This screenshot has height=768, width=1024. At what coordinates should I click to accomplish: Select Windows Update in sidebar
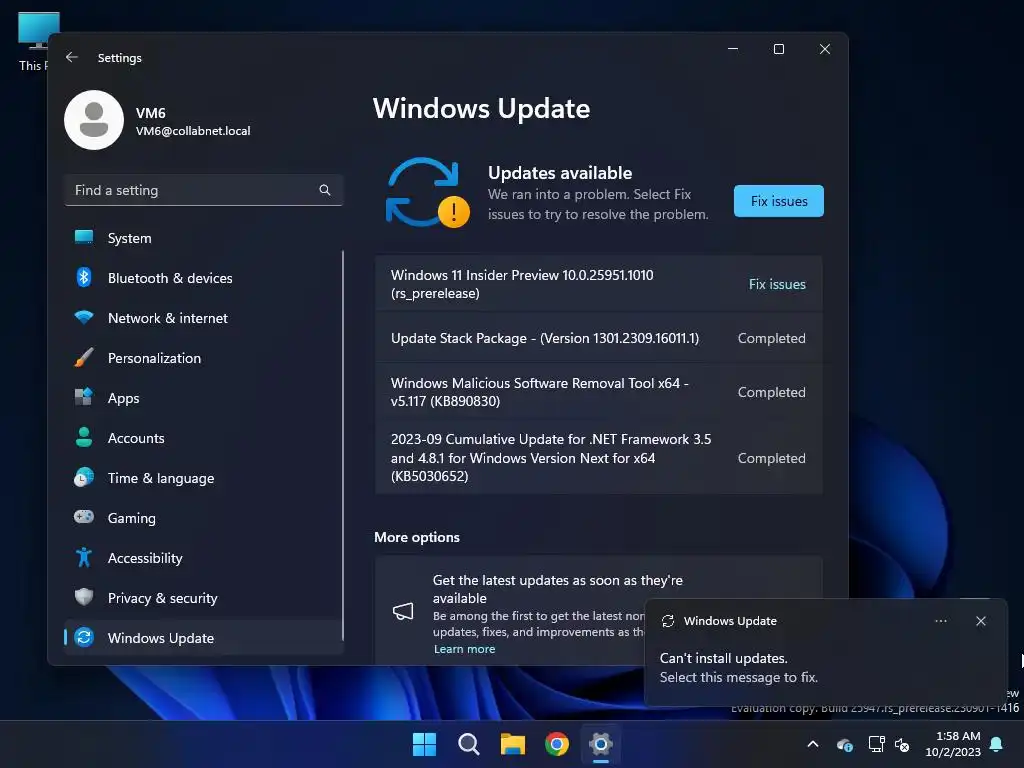coord(203,637)
